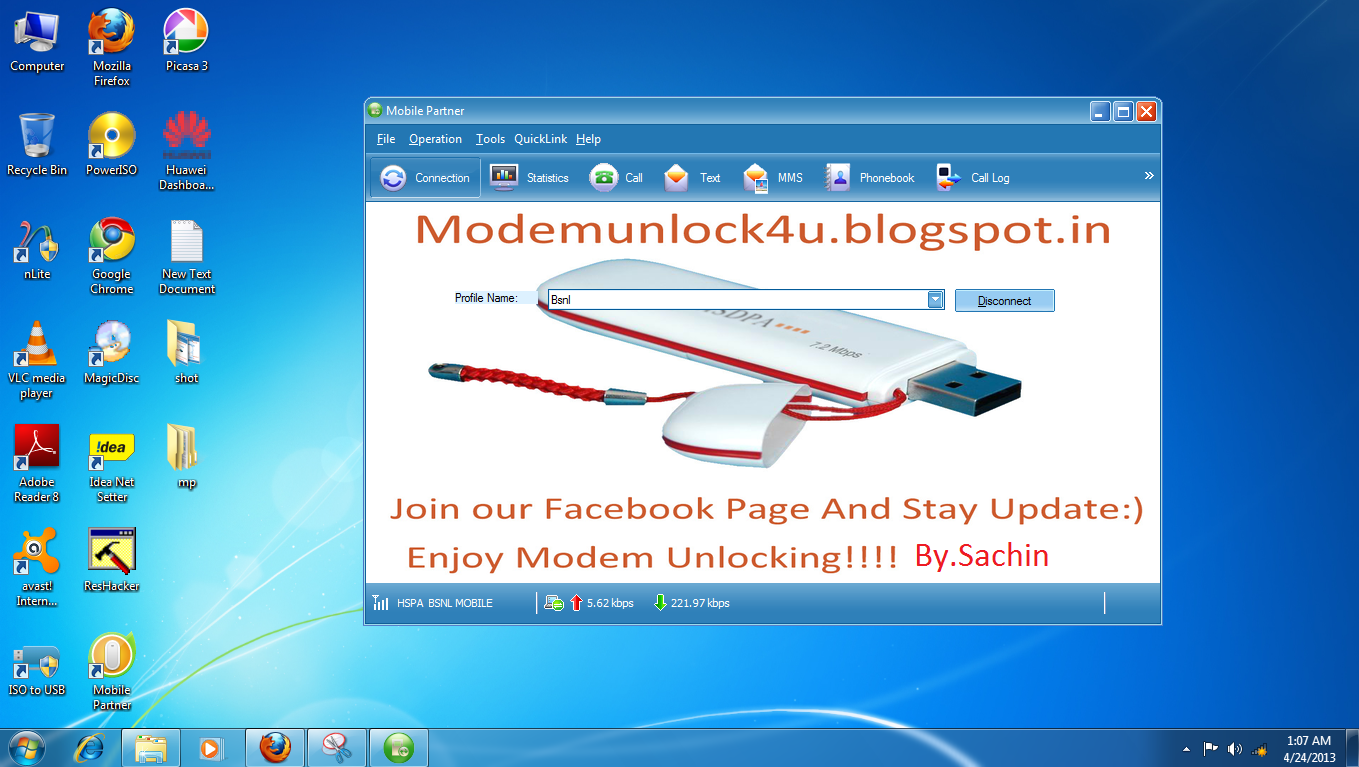Select the ResHacker desktop icon
Screen dimensions: 1359x767
112,560
